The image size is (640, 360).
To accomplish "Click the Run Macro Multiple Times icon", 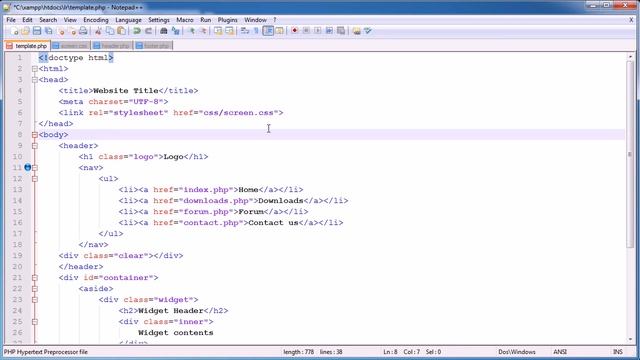I will pos(329,31).
